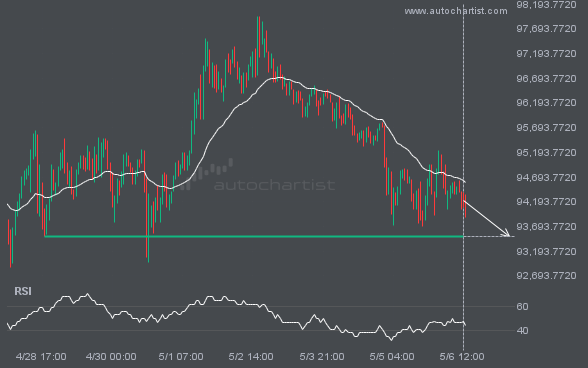Select price label 94,193.7720
Image resolution: width=588 pixels, height=368 pixels.
click(x=546, y=202)
